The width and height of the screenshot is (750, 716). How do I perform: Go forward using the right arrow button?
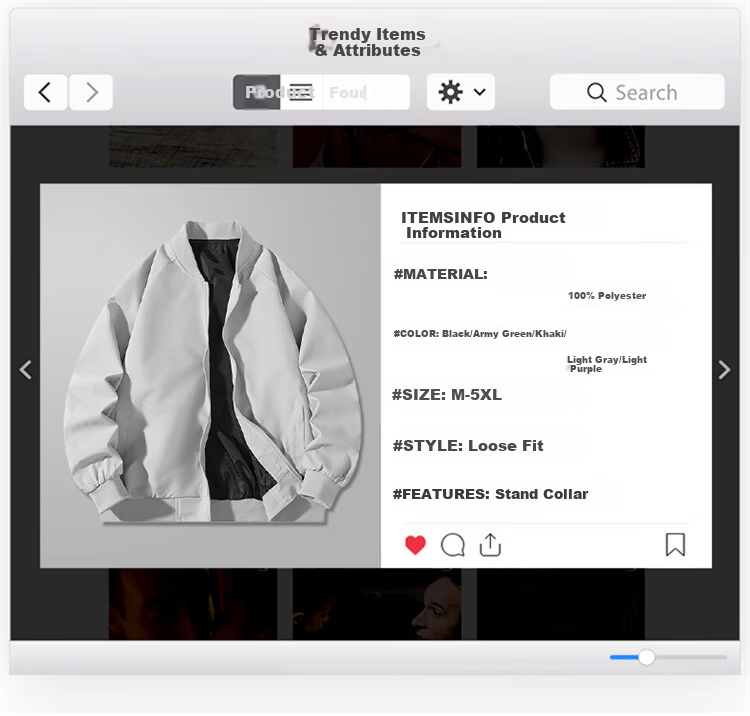91,92
